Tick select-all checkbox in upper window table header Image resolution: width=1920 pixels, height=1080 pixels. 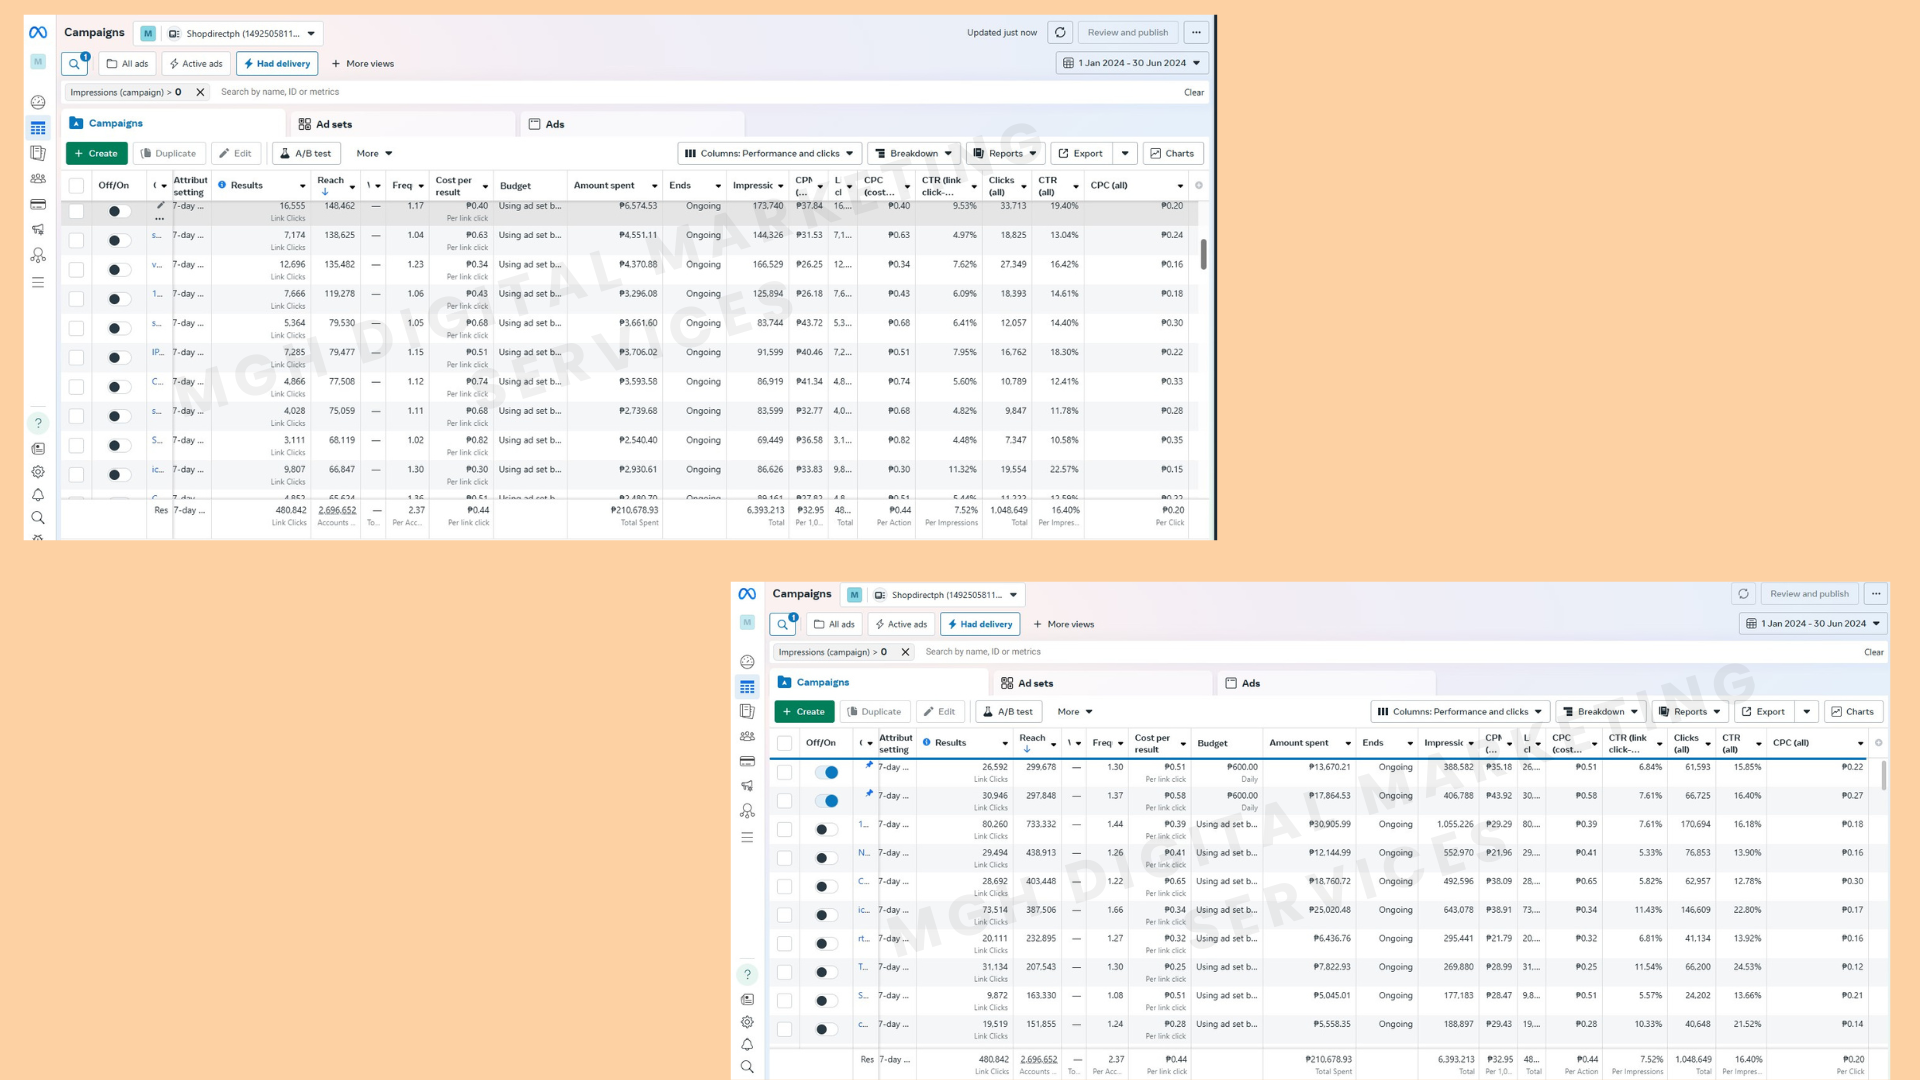click(76, 186)
